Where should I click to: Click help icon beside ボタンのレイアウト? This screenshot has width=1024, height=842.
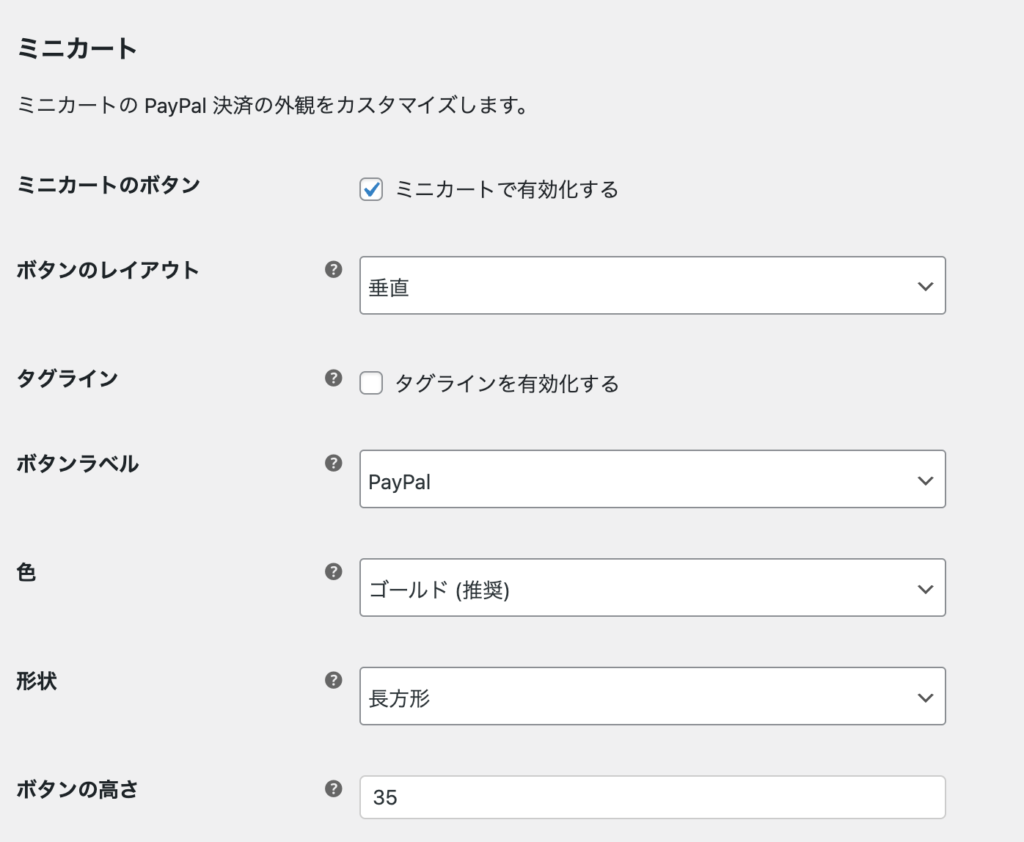point(333,269)
